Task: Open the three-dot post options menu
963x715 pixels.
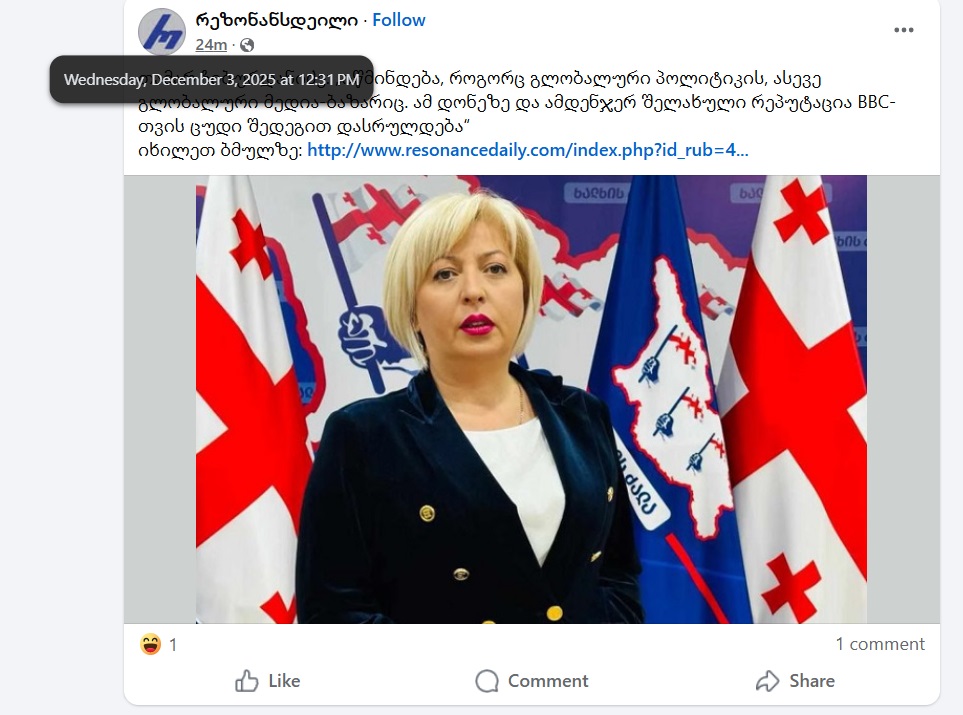Action: [x=903, y=30]
